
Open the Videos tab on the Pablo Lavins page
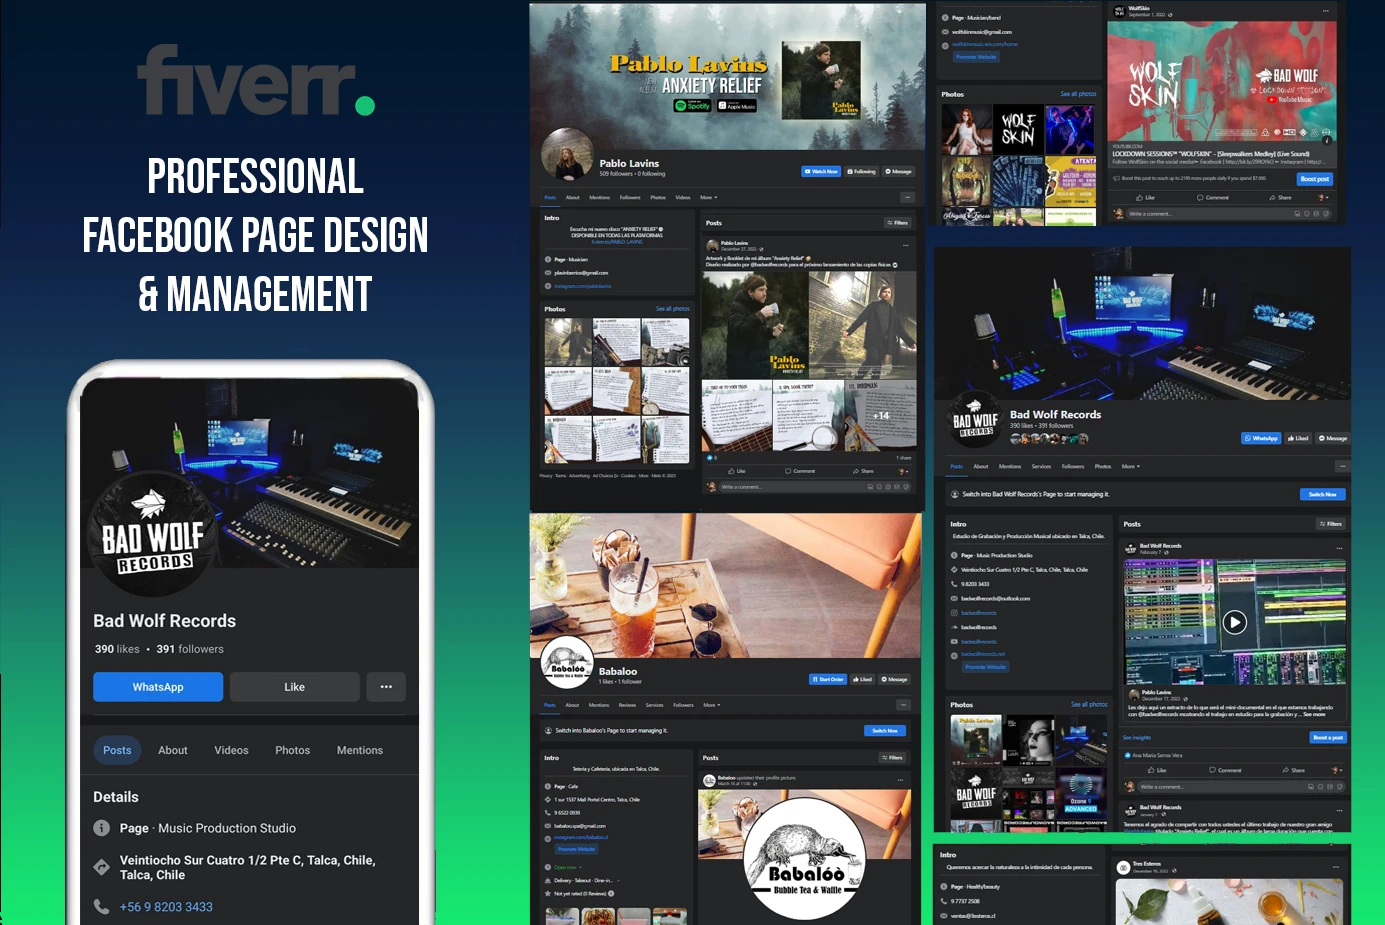(683, 197)
